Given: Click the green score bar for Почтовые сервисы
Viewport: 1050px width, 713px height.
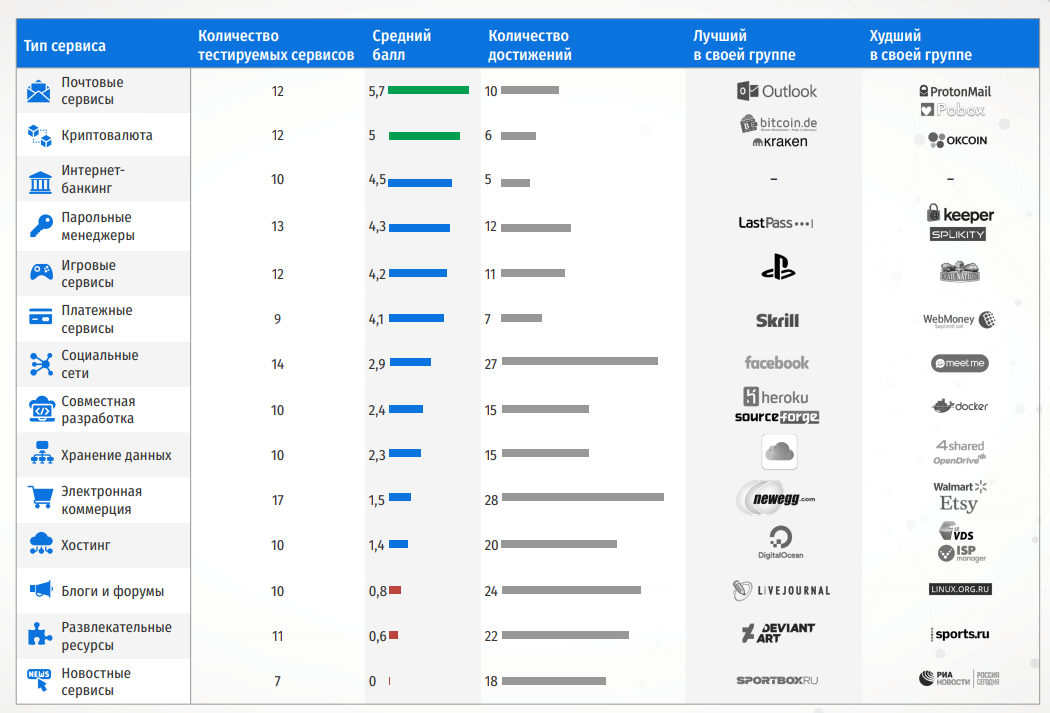Looking at the screenshot, I should tap(428, 90).
